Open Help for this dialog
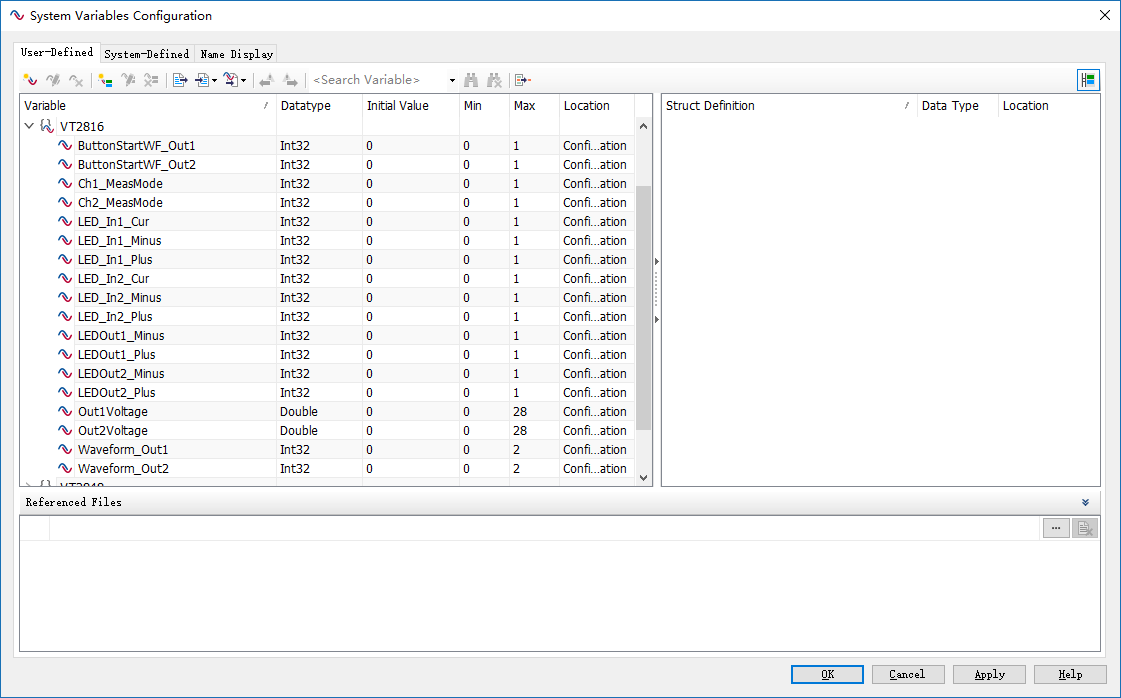 tap(1070, 674)
